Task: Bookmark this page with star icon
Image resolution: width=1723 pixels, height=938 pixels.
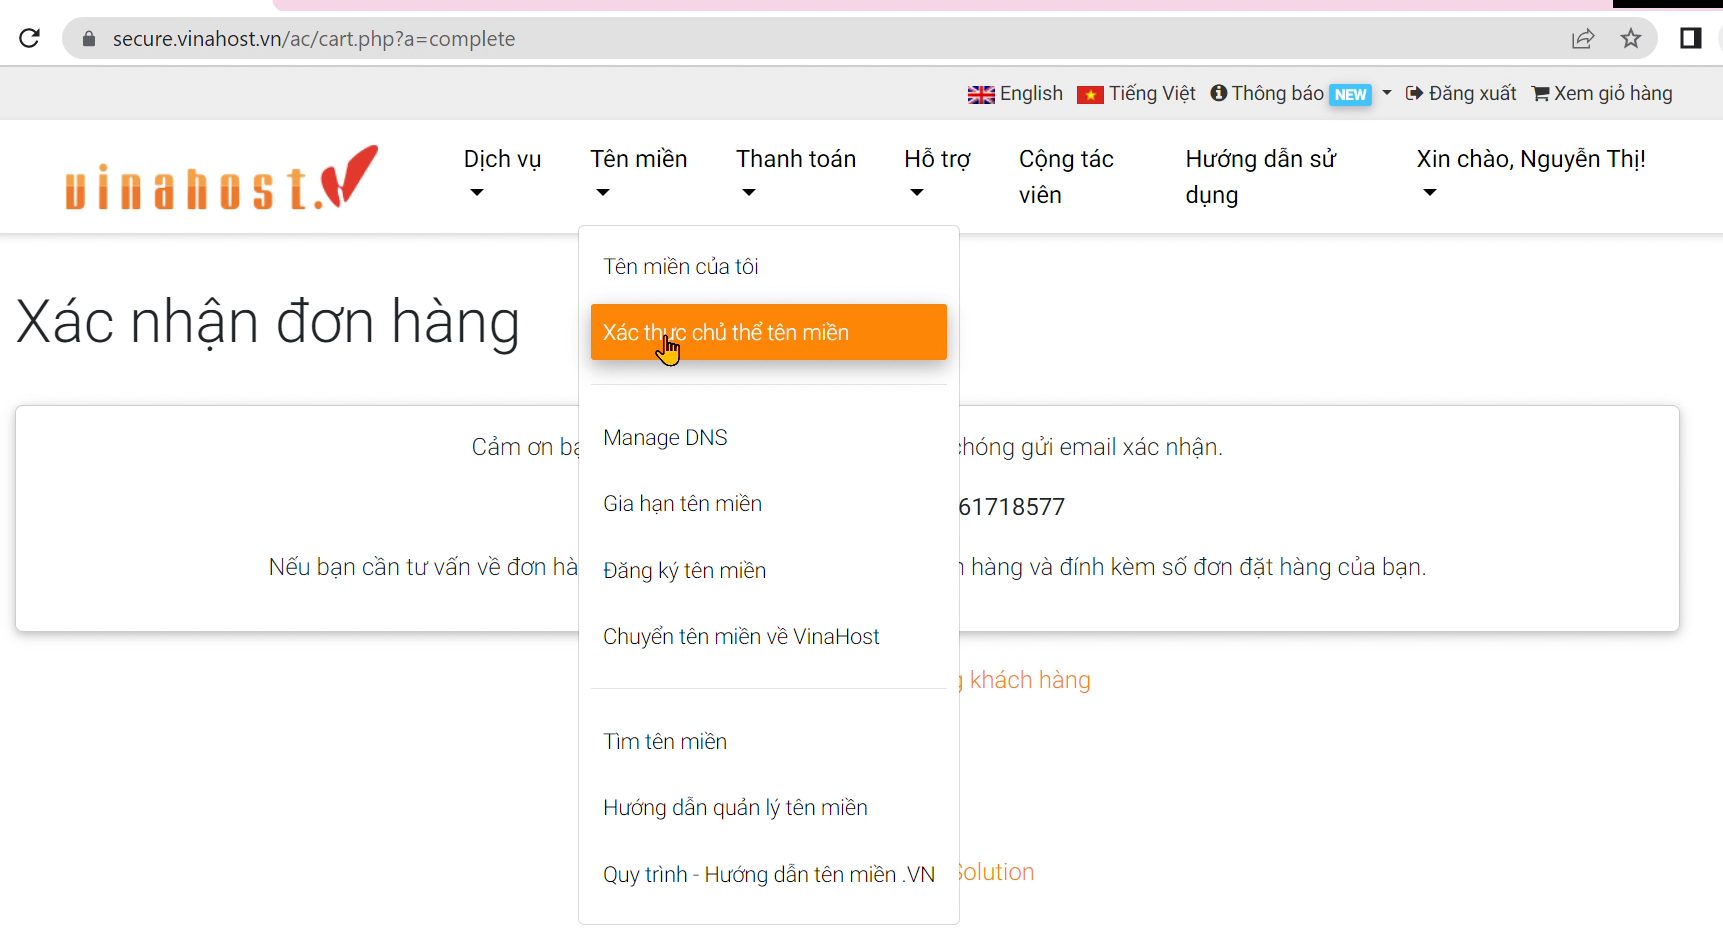Action: [1631, 39]
